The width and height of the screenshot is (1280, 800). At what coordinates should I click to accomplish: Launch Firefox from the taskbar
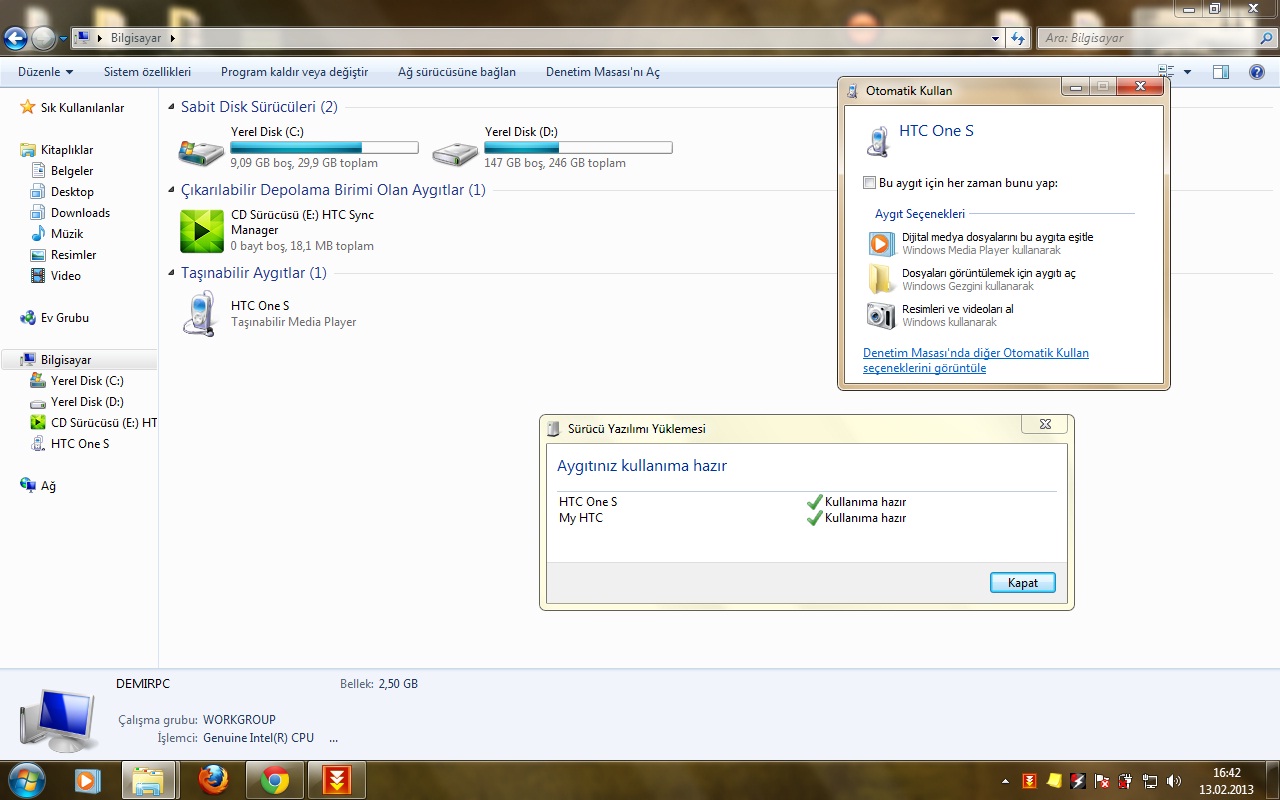212,780
